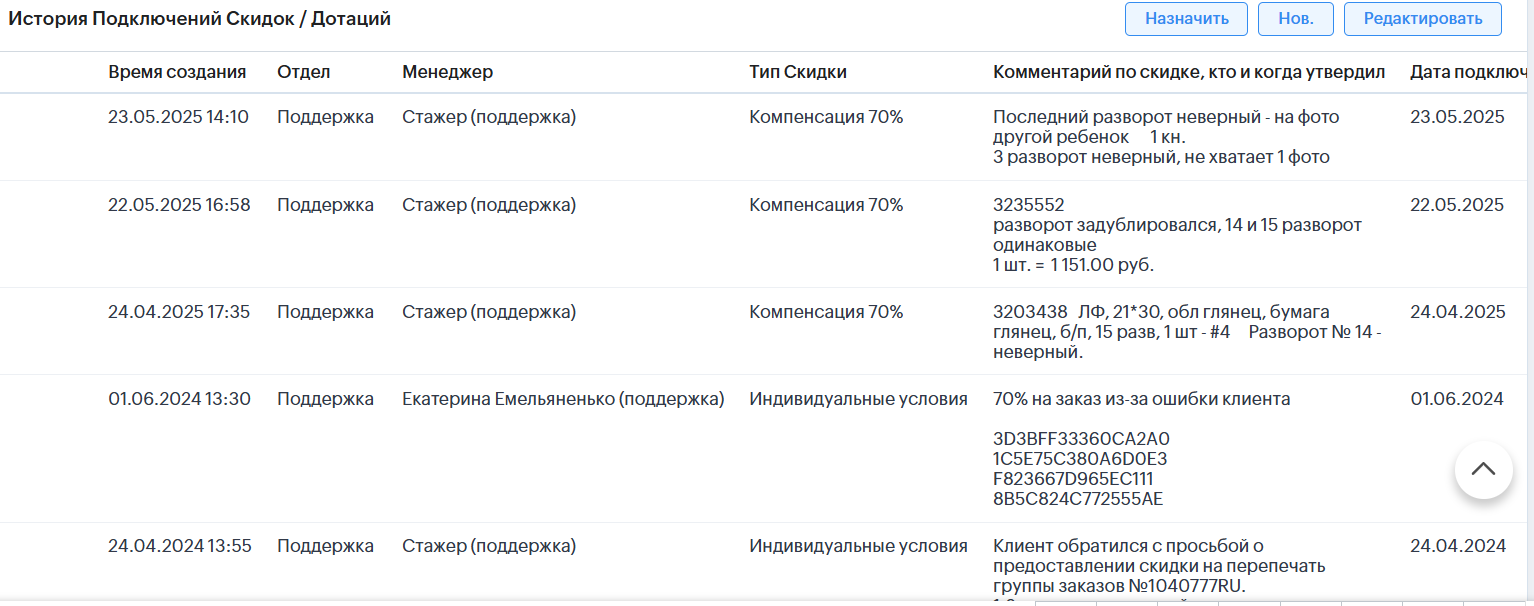This screenshot has width=1534, height=606.
Task: Click manager Екатерина Емельяненко (поддержка)
Action: pos(563,399)
